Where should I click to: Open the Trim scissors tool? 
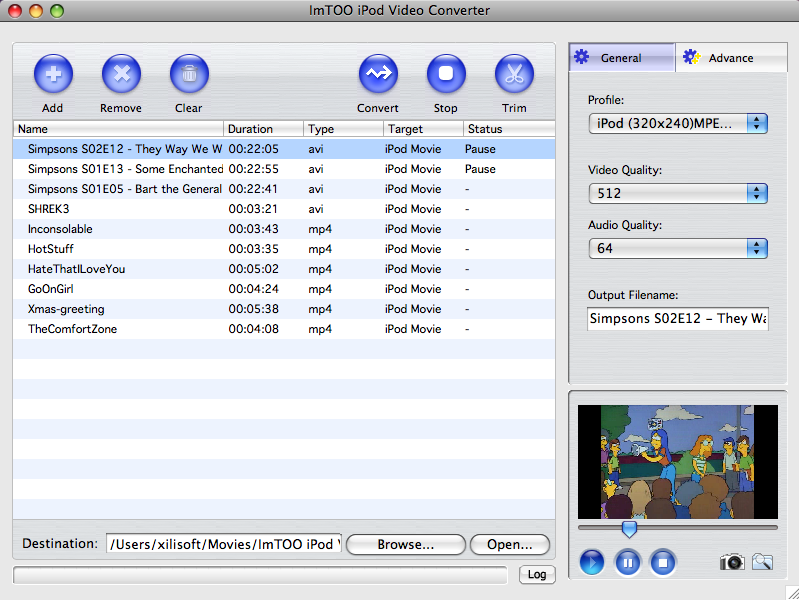(x=514, y=74)
